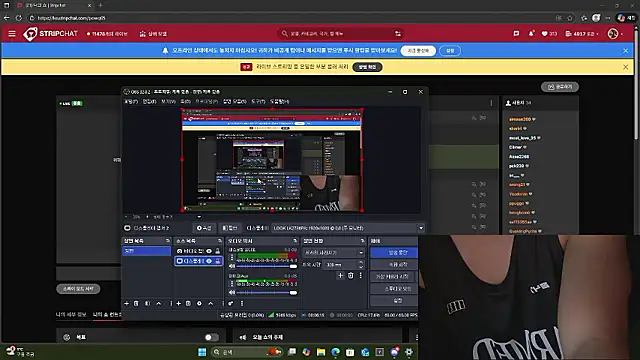Open the View menu in OBS
640x360 pixels.
pyautogui.click(x=168, y=101)
